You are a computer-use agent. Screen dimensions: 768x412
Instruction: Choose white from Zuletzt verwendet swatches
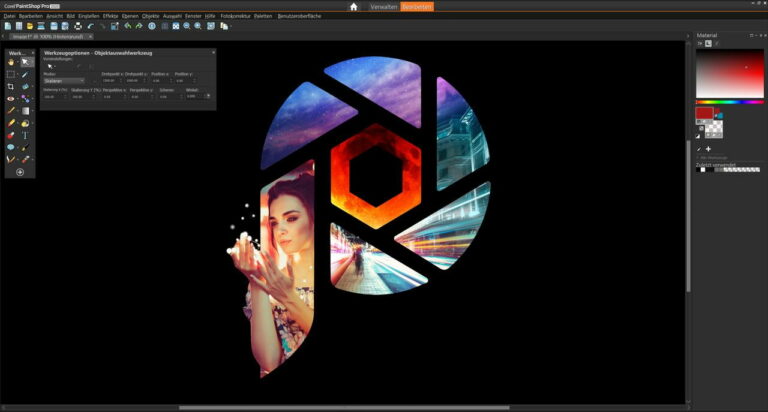click(703, 170)
